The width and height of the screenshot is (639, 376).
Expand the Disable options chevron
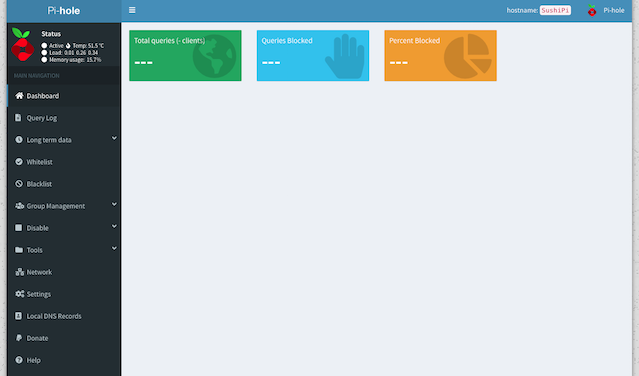point(114,226)
